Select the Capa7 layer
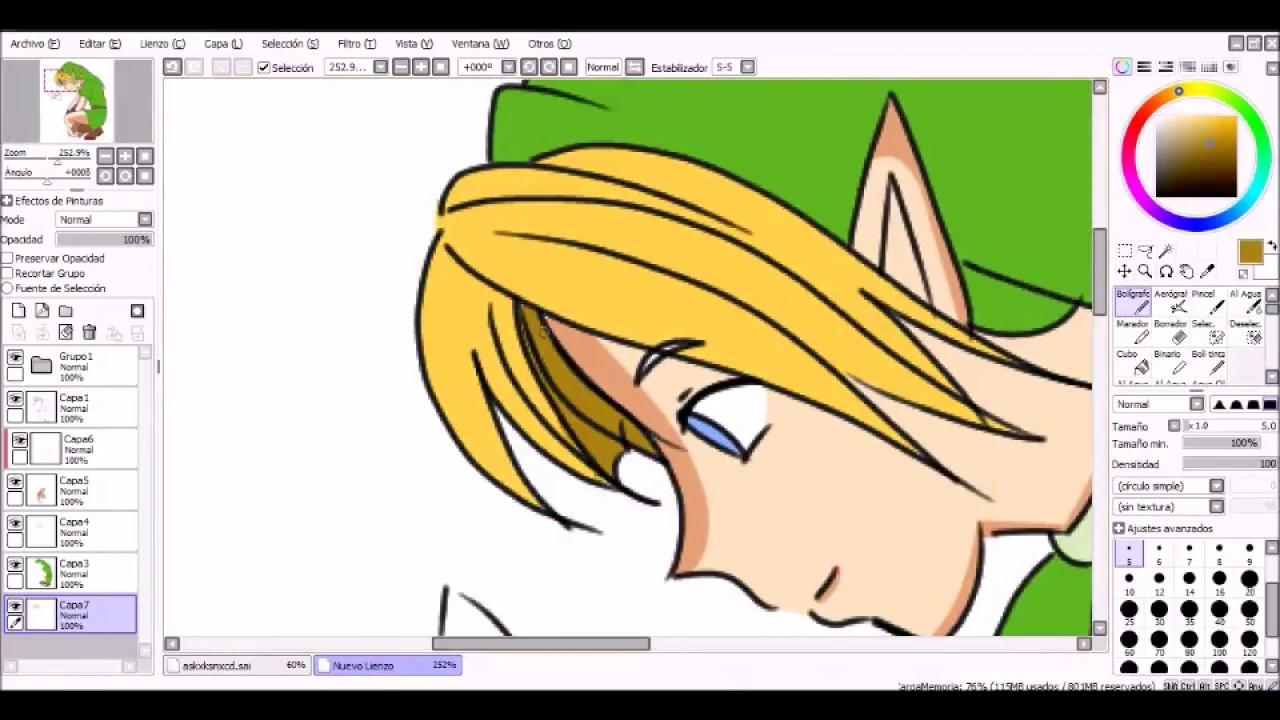Image resolution: width=1280 pixels, height=720 pixels. (70, 614)
